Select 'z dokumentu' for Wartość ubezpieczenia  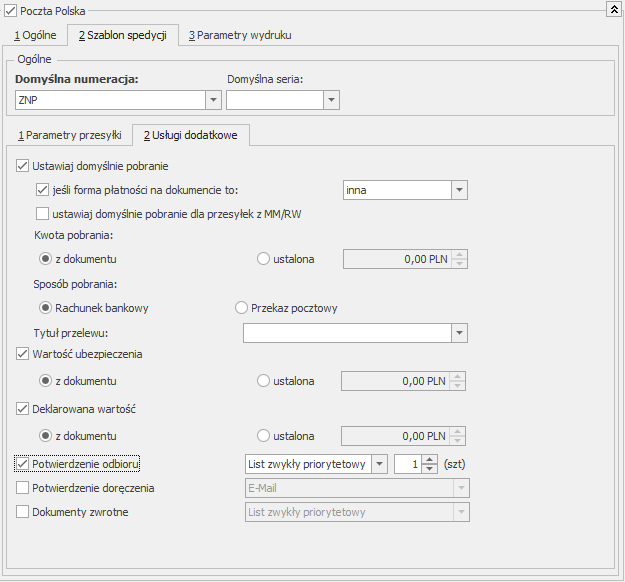tap(45, 381)
